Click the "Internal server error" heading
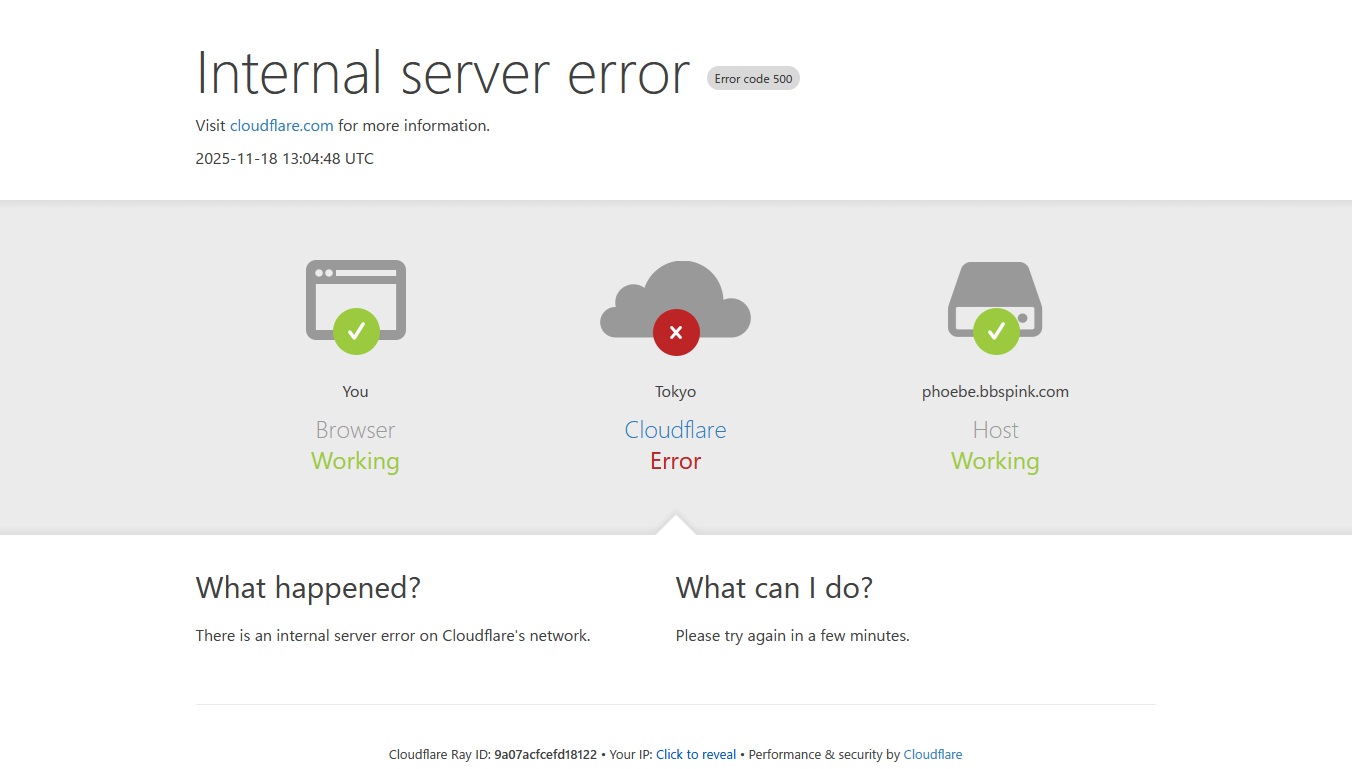The width and height of the screenshot is (1352, 769). tap(442, 74)
